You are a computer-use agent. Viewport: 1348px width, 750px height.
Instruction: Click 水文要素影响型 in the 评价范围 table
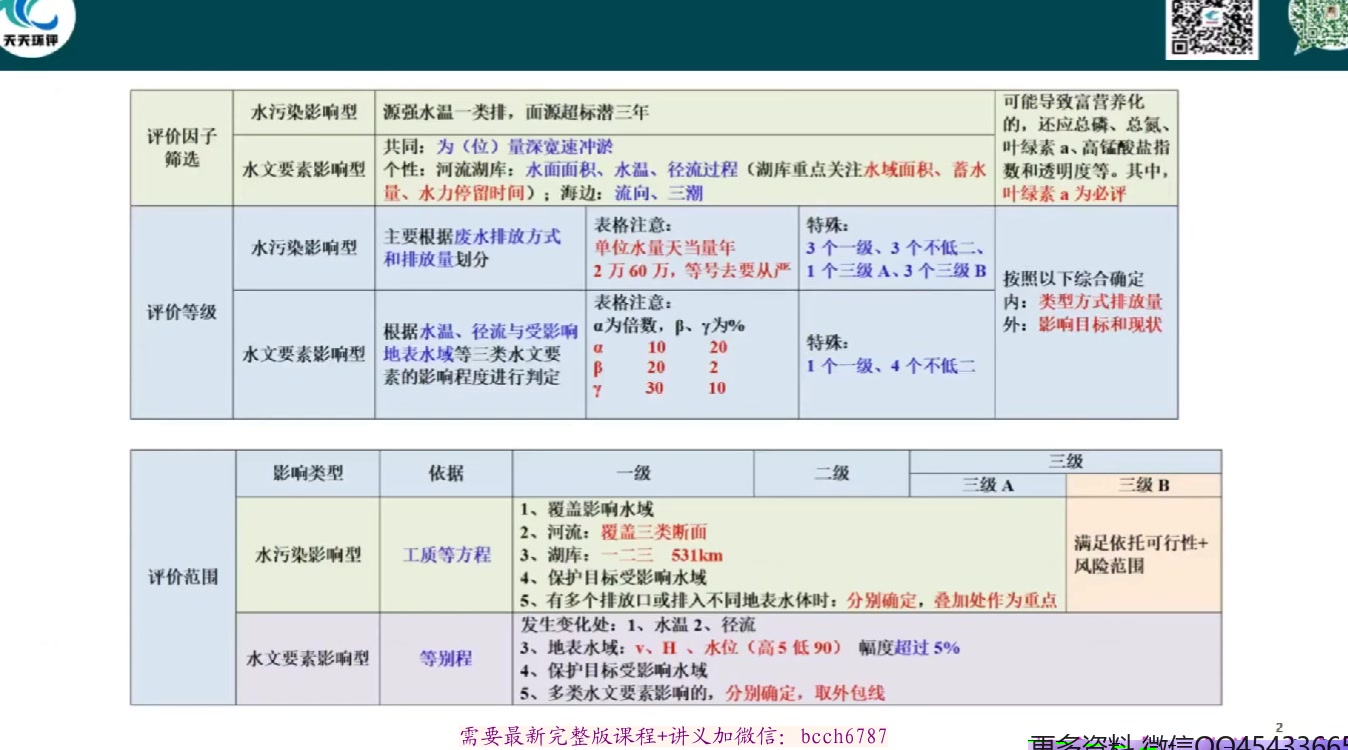click(308, 658)
